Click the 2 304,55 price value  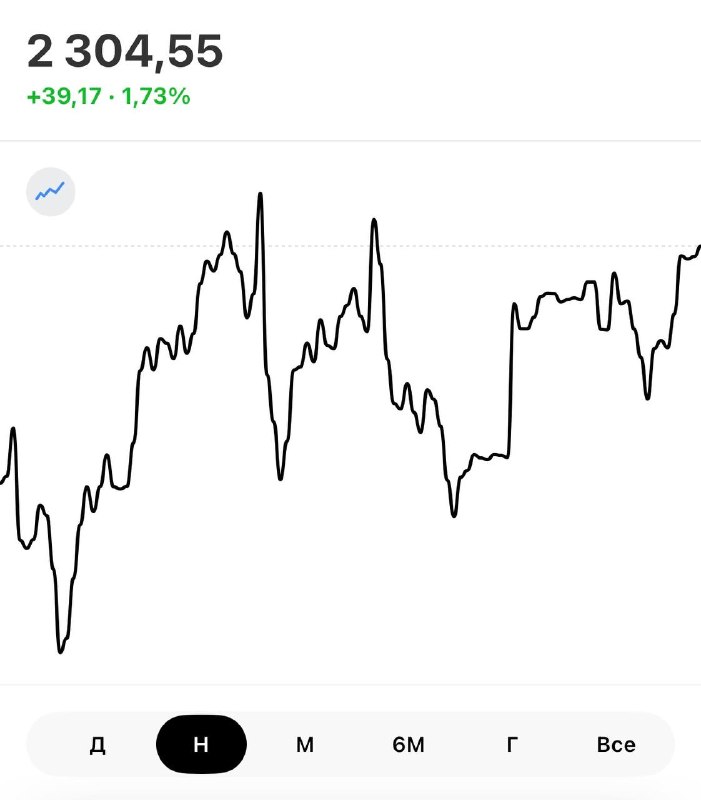coord(125,51)
